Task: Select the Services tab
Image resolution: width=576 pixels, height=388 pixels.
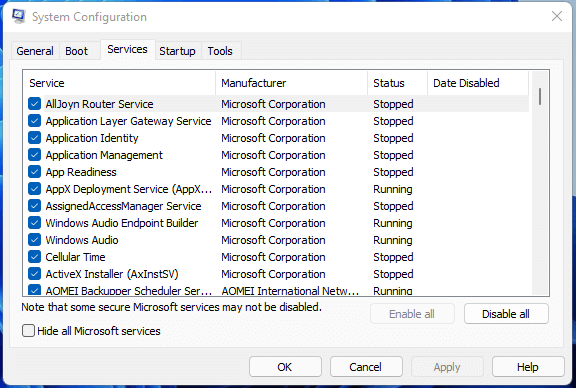Action: pyautogui.click(x=127, y=50)
